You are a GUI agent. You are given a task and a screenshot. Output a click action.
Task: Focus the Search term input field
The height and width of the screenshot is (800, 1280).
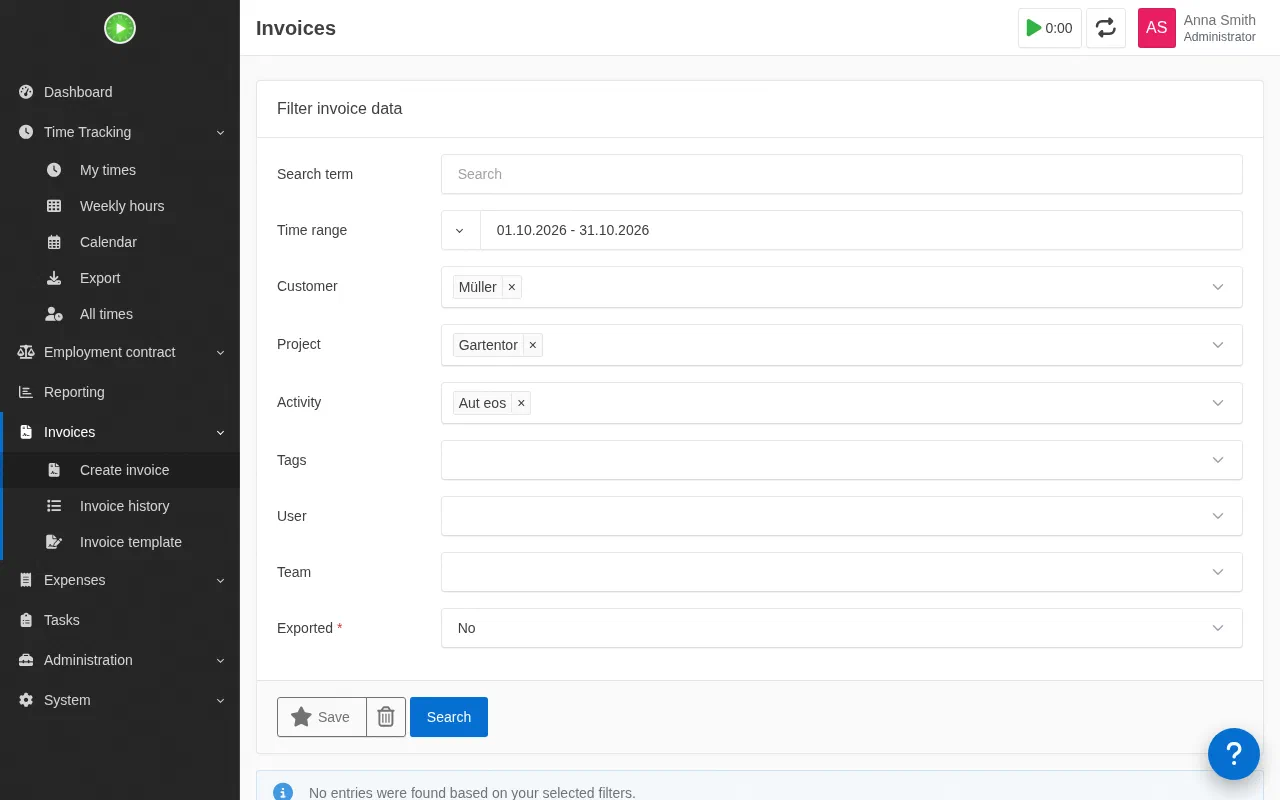pyautogui.click(x=842, y=174)
